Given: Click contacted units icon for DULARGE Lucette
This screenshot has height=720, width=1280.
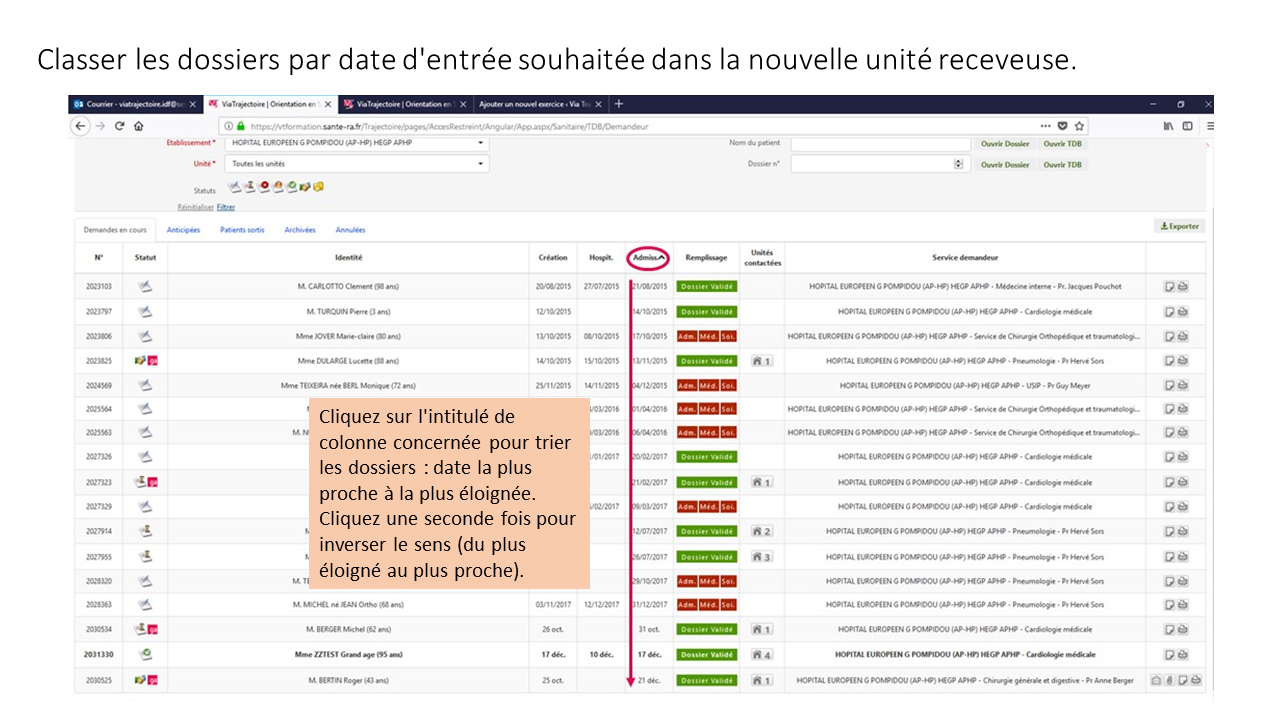Looking at the screenshot, I should [762, 361].
